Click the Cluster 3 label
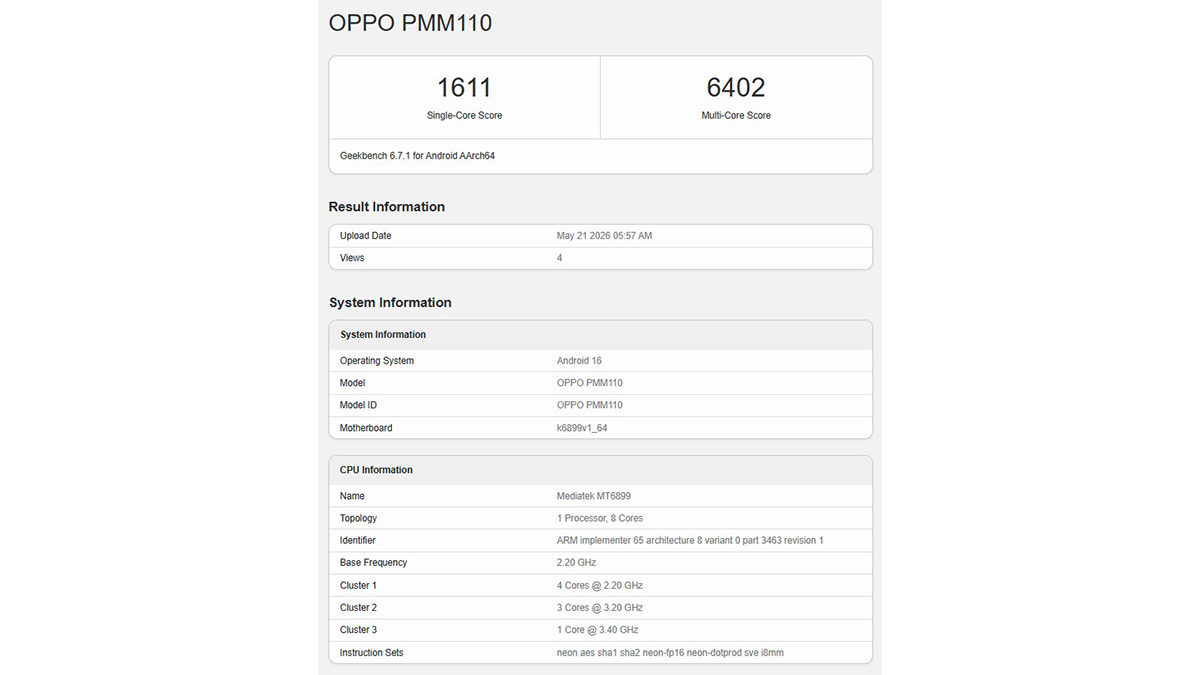 359,630
